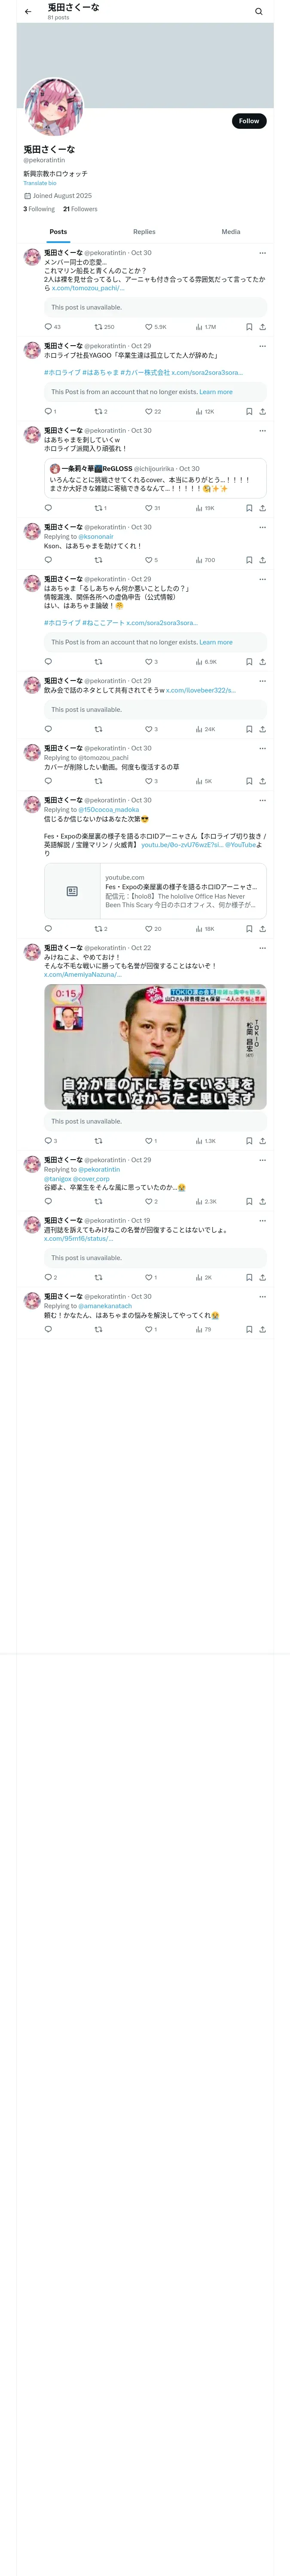Open the youtube.com Fes Expo link card
The height and width of the screenshot is (2576, 290).
(x=155, y=891)
